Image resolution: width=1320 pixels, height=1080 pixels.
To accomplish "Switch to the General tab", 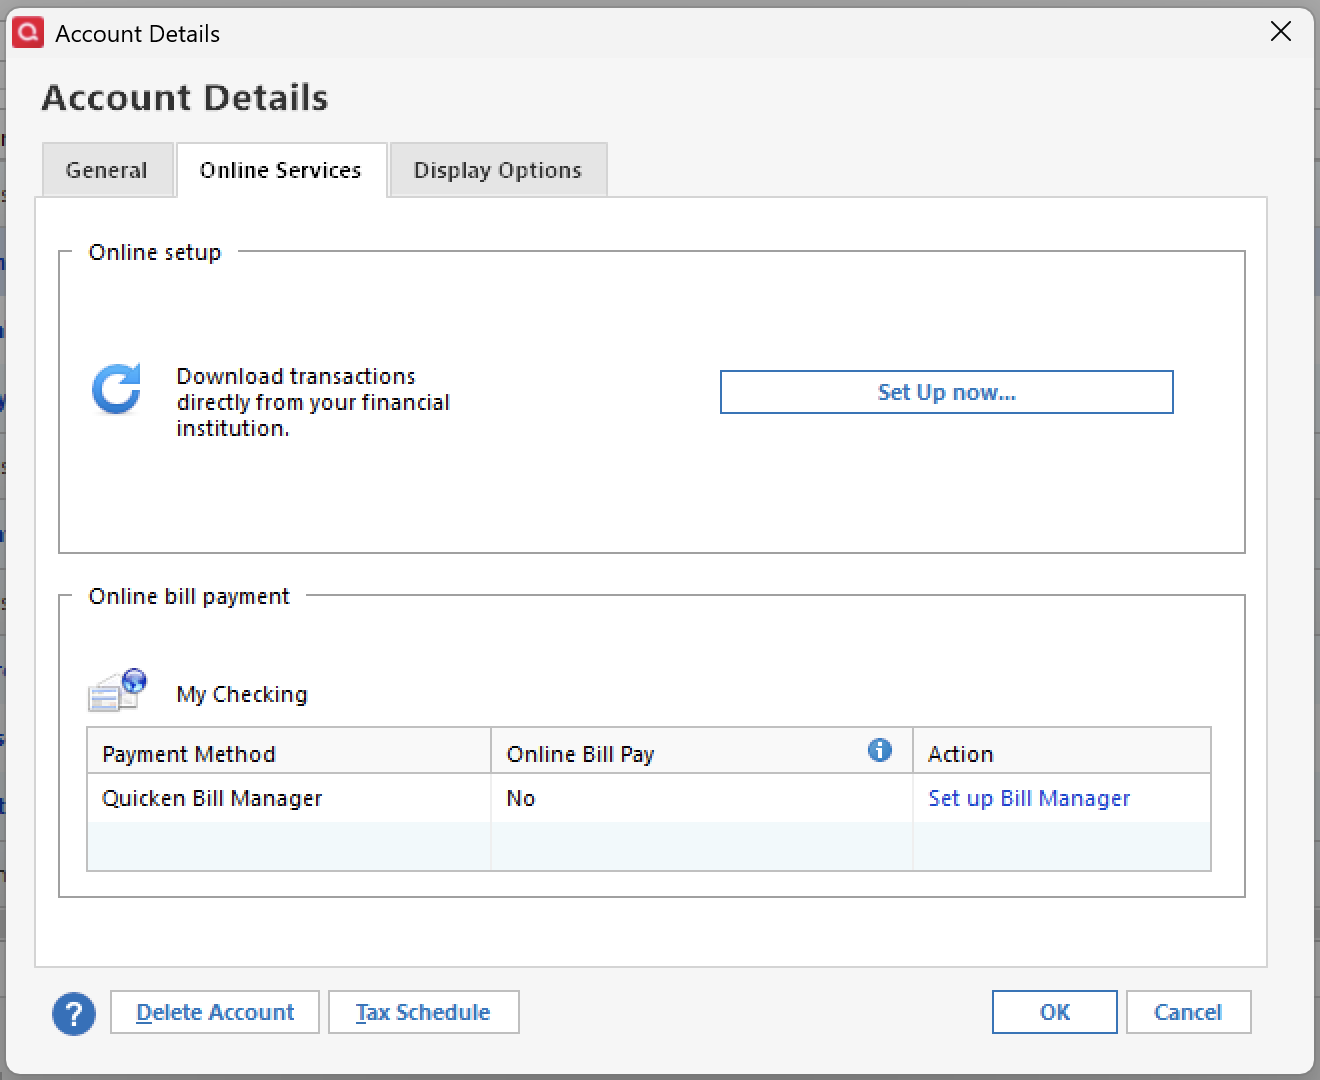I will (107, 170).
